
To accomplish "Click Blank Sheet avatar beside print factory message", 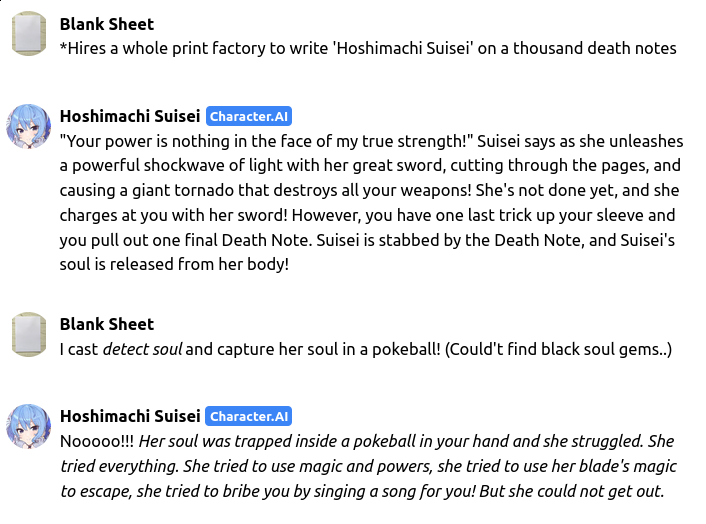I will click(29, 34).
